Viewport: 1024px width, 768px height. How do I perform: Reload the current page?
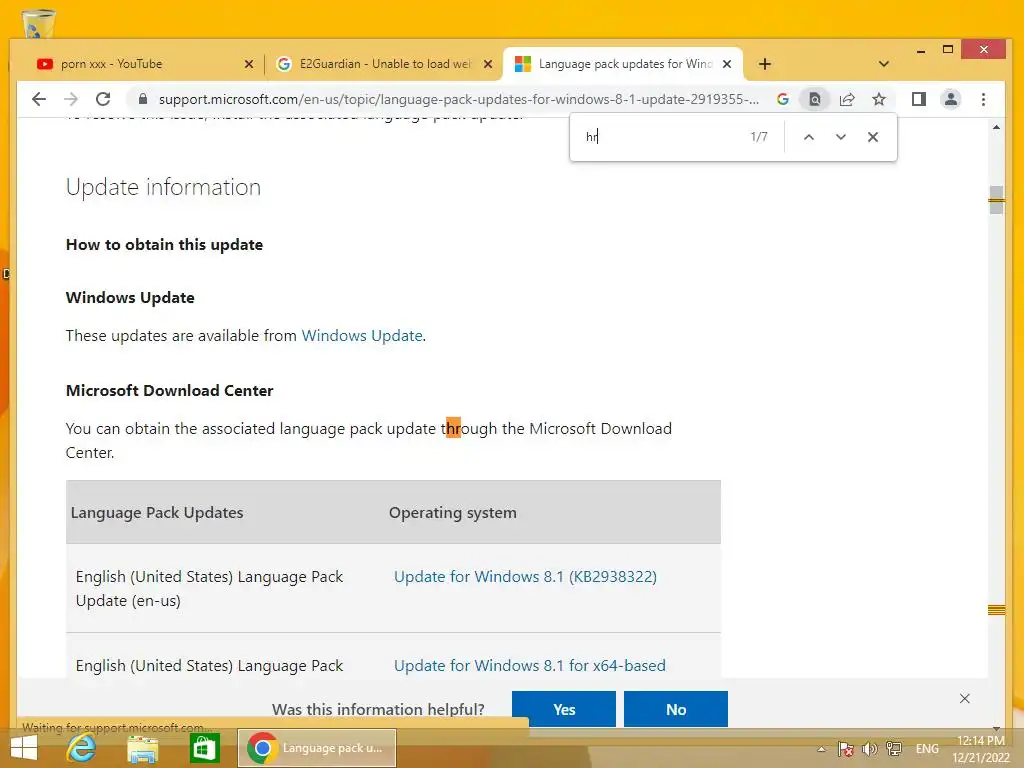[103, 99]
